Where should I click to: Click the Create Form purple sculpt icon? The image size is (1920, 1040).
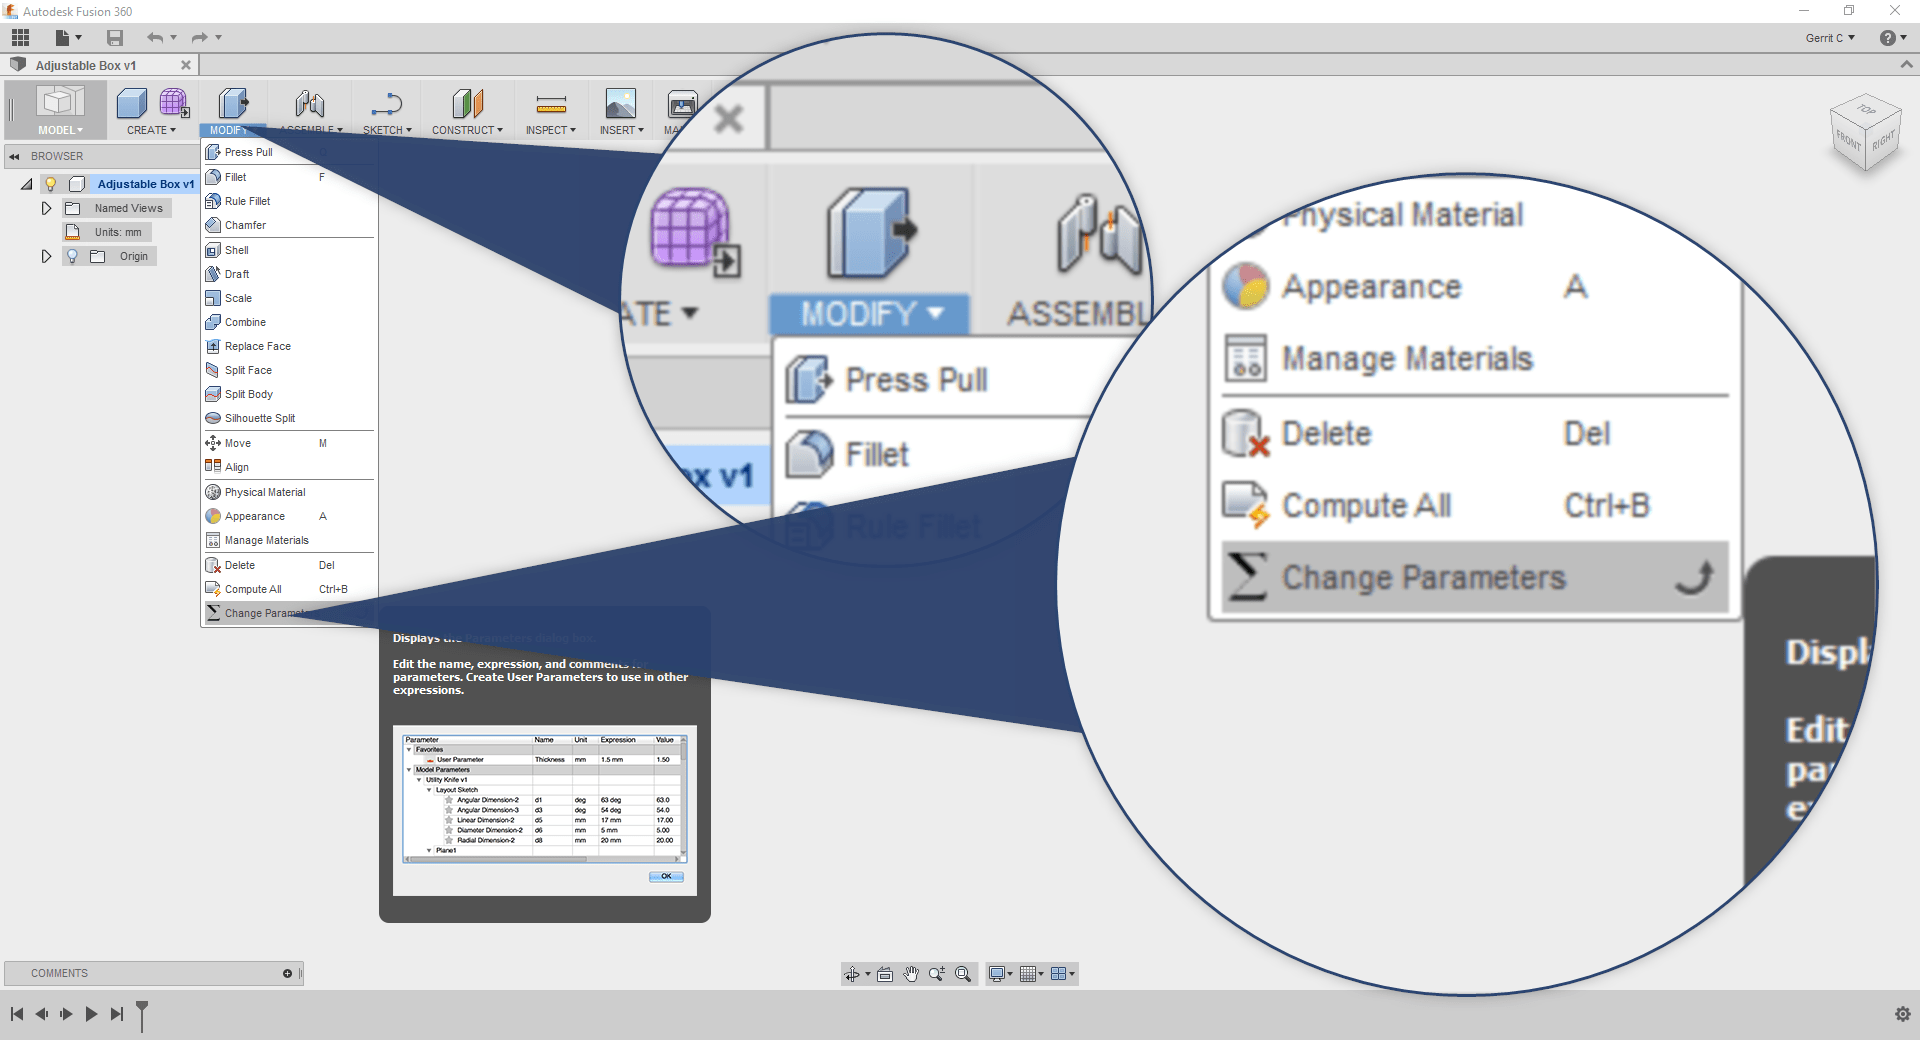coord(174,103)
